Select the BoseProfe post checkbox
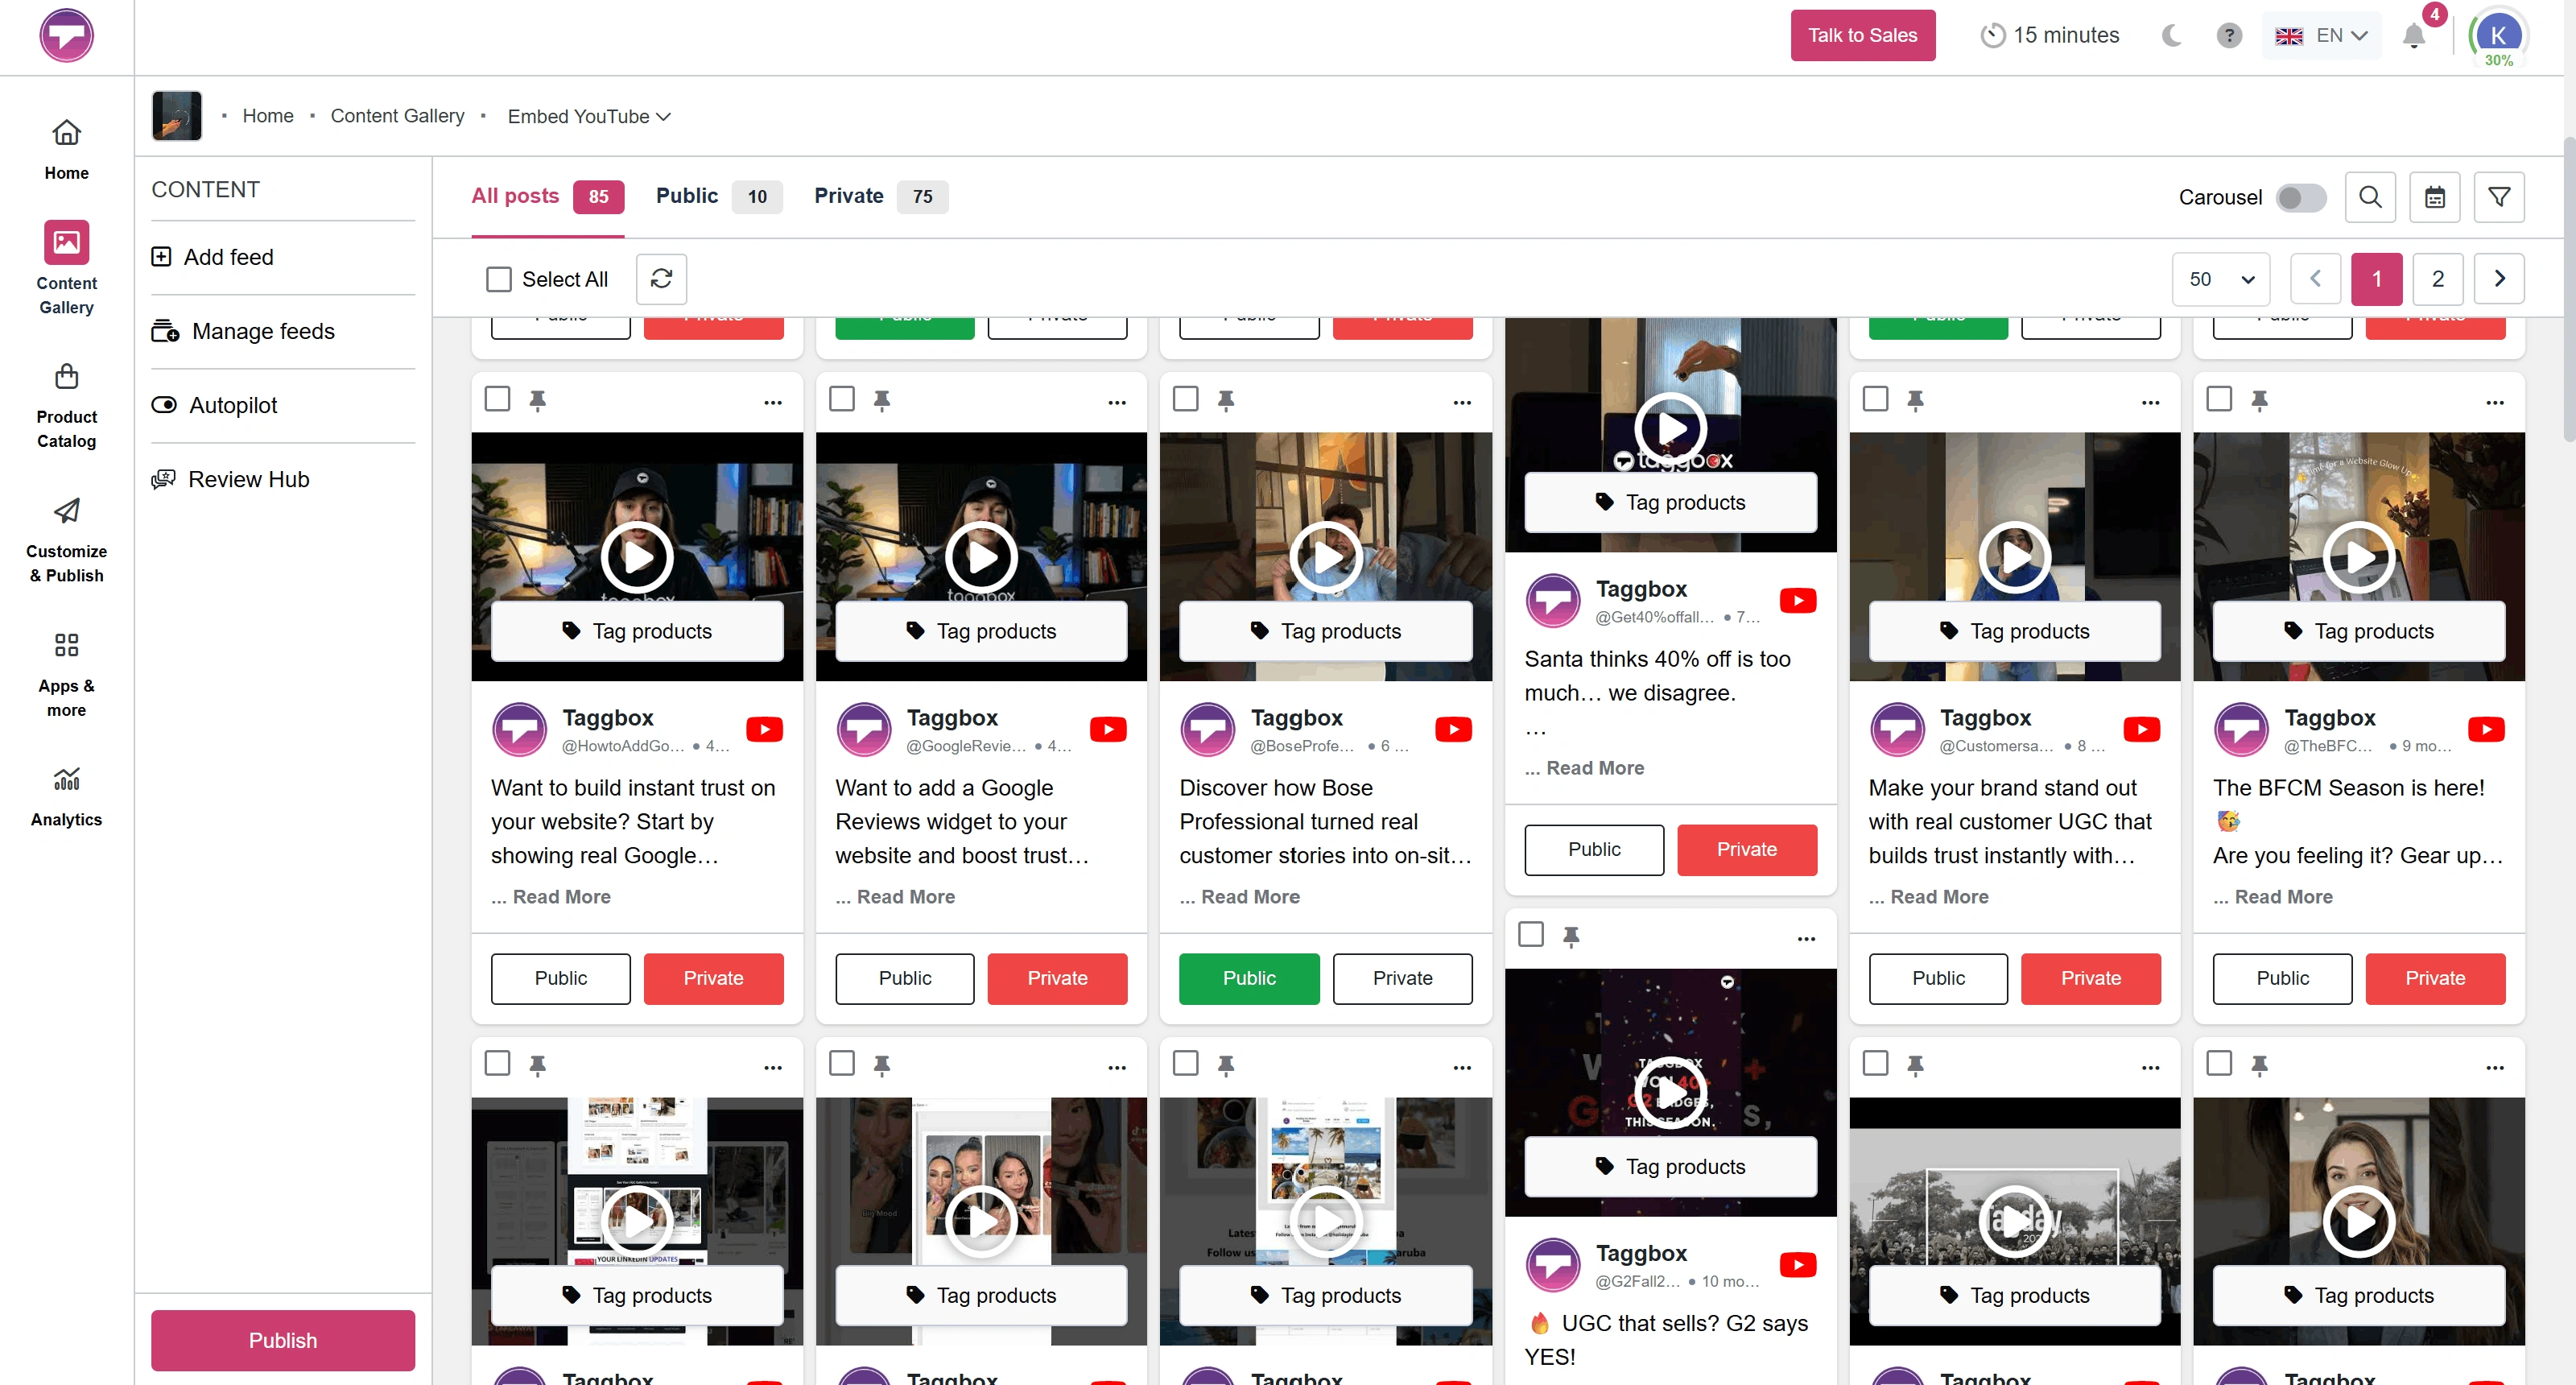This screenshot has width=2576, height=1385. (x=1186, y=399)
